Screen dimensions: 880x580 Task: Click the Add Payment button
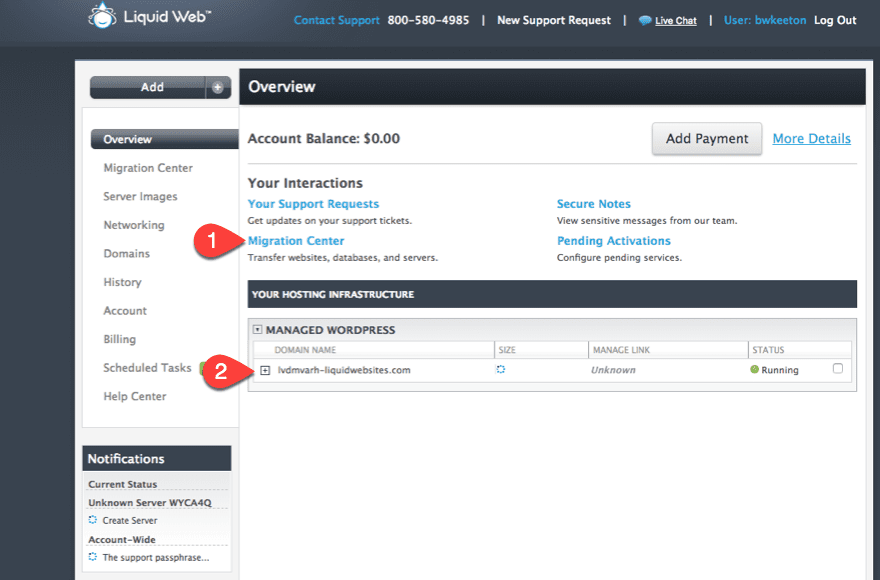[x=707, y=139]
